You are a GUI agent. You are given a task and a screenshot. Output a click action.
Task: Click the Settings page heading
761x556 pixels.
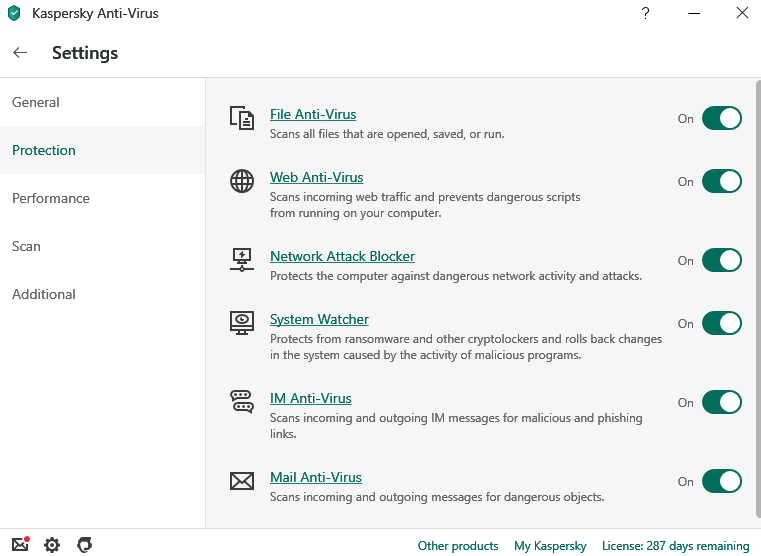tap(85, 53)
